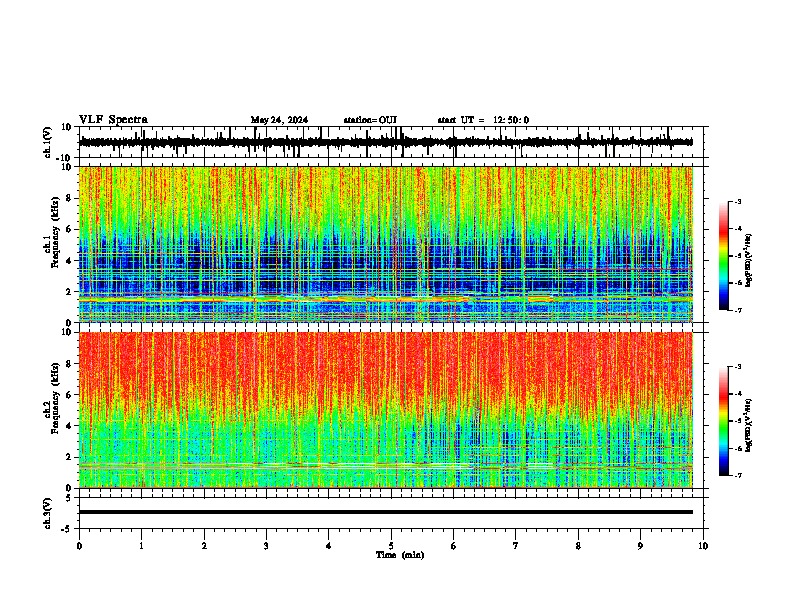Click time axis tick label "10" at far right

pos(703,546)
